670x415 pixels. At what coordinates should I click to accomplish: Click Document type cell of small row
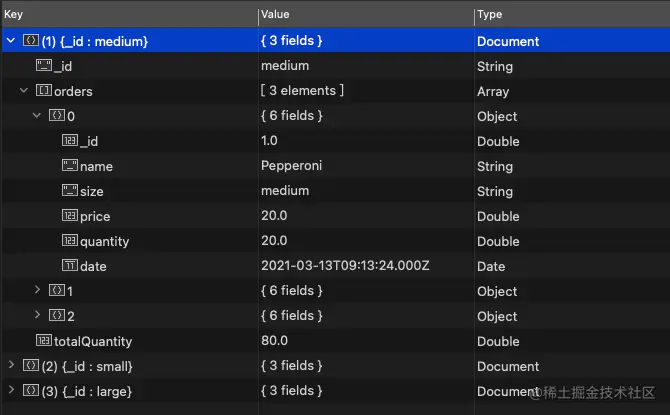(508, 366)
